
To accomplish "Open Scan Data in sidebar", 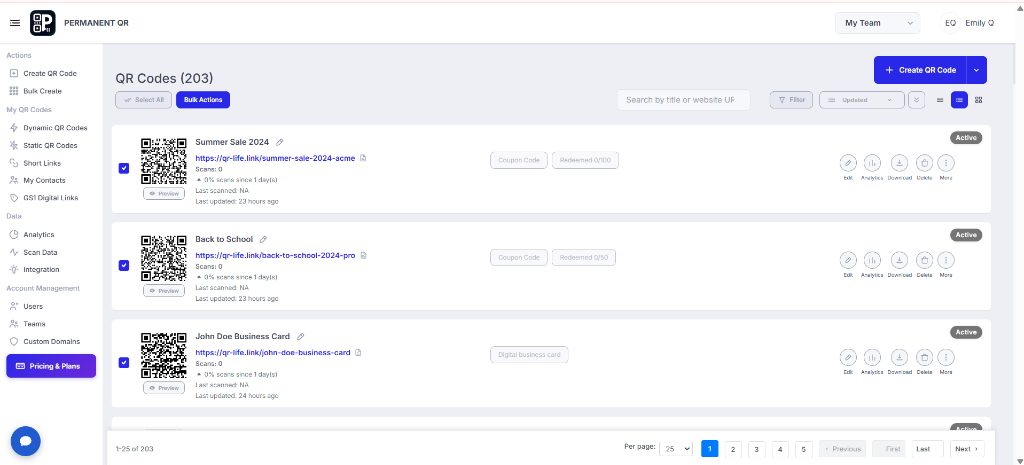I will point(34,252).
